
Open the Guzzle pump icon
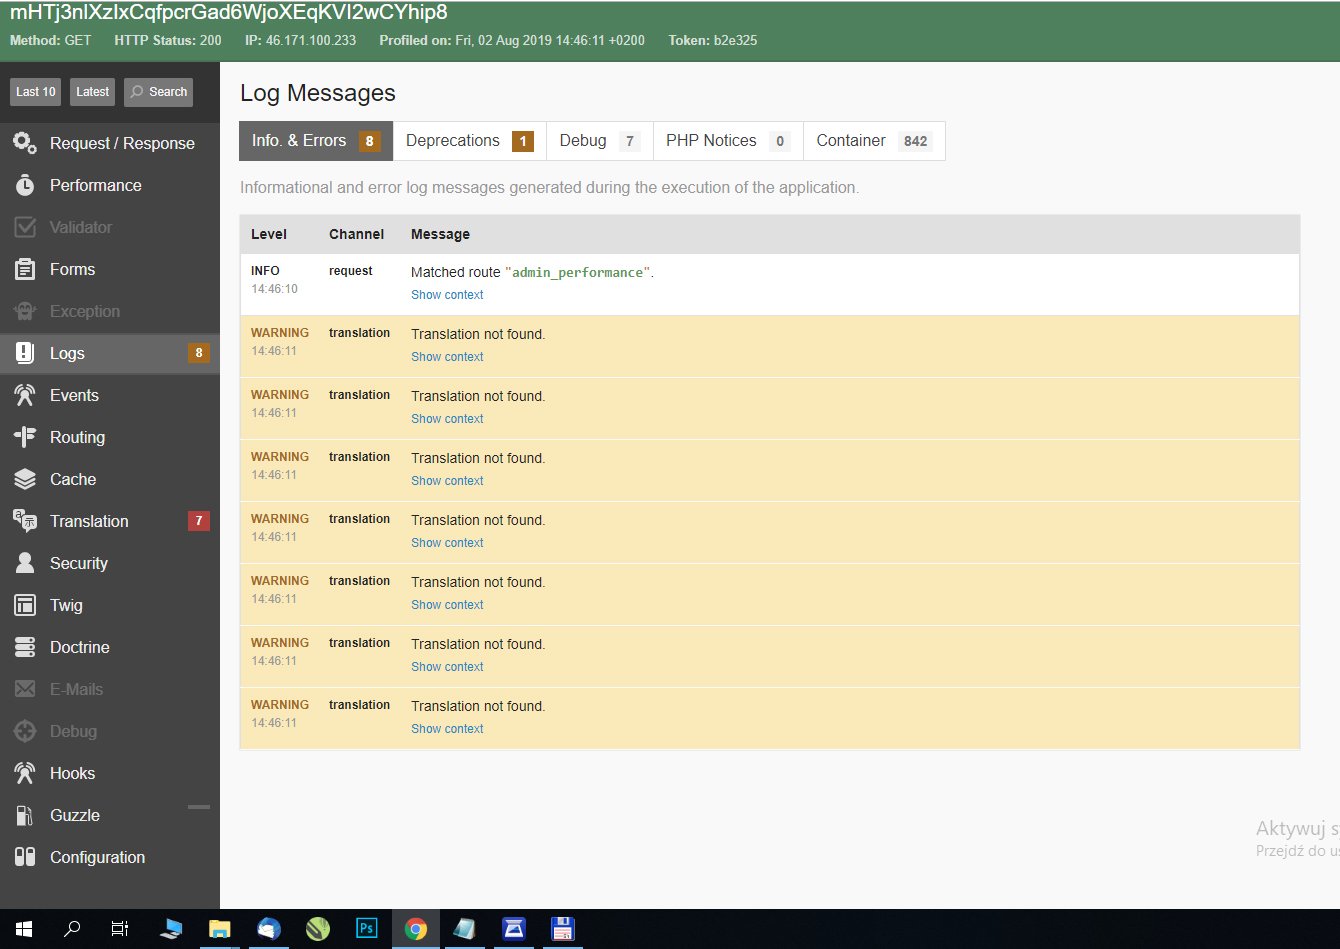(x=25, y=815)
